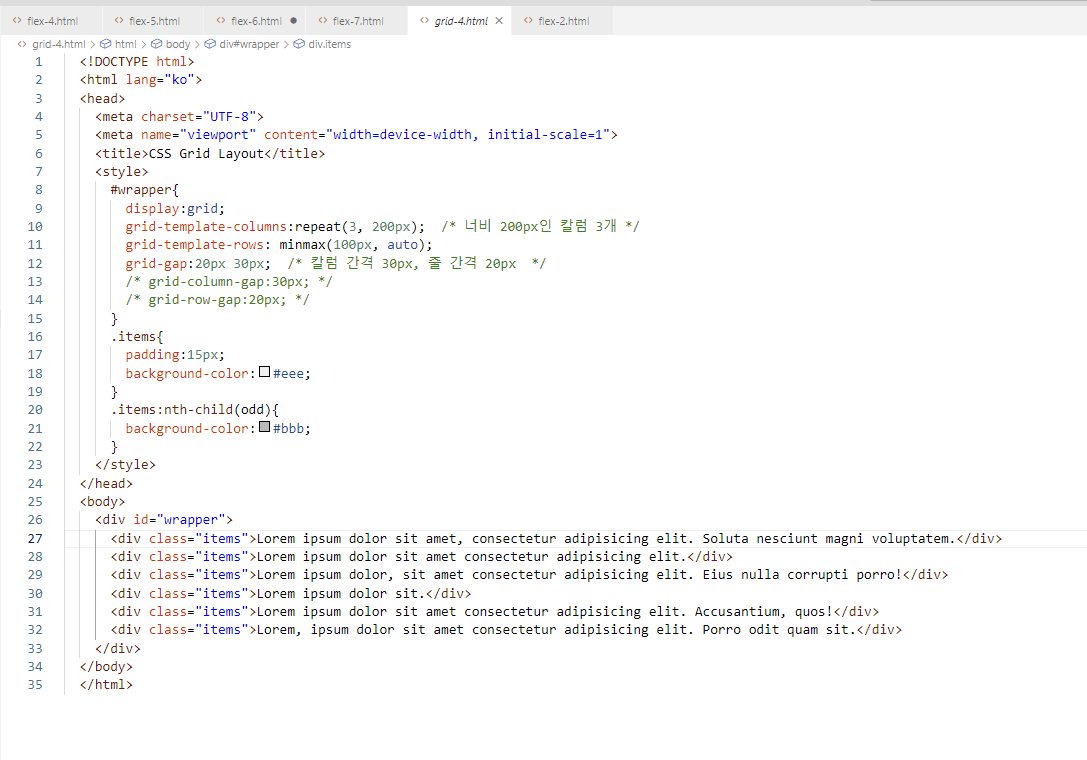Click the file icon on flex-4.html tab
Screen dimensions: 1087x760
(17, 21)
